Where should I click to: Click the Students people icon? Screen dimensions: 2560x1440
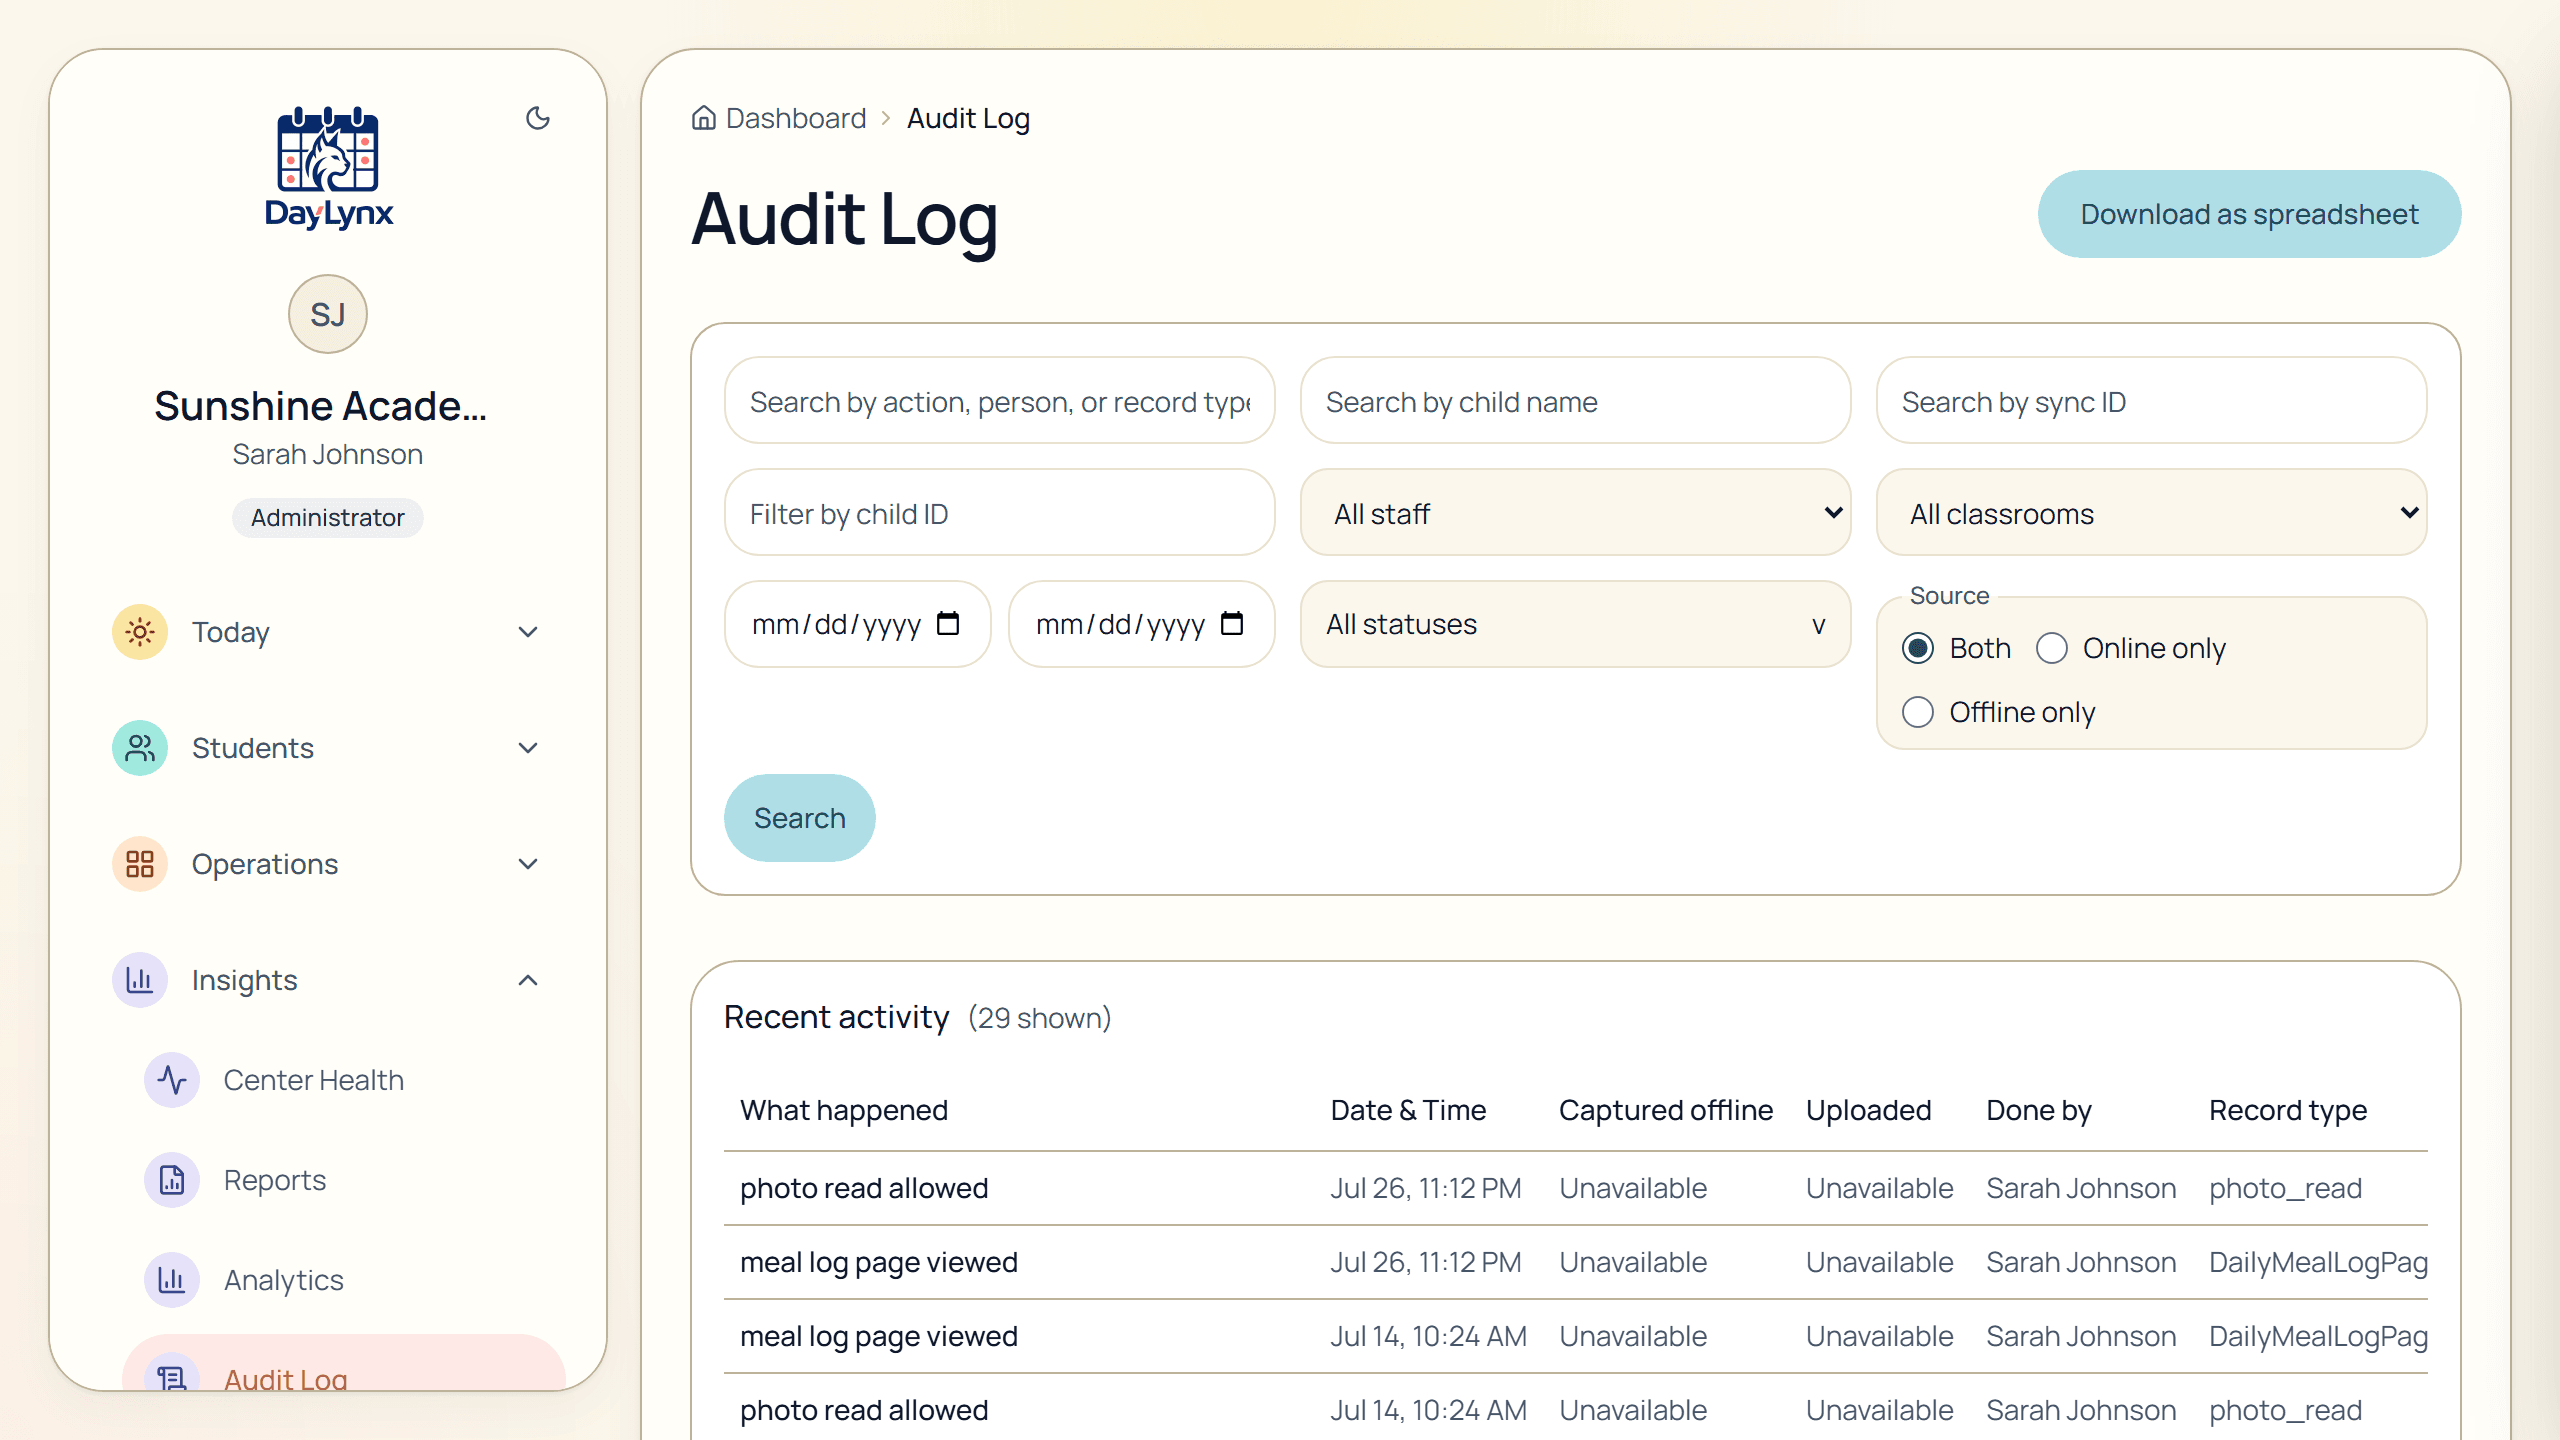coord(140,748)
